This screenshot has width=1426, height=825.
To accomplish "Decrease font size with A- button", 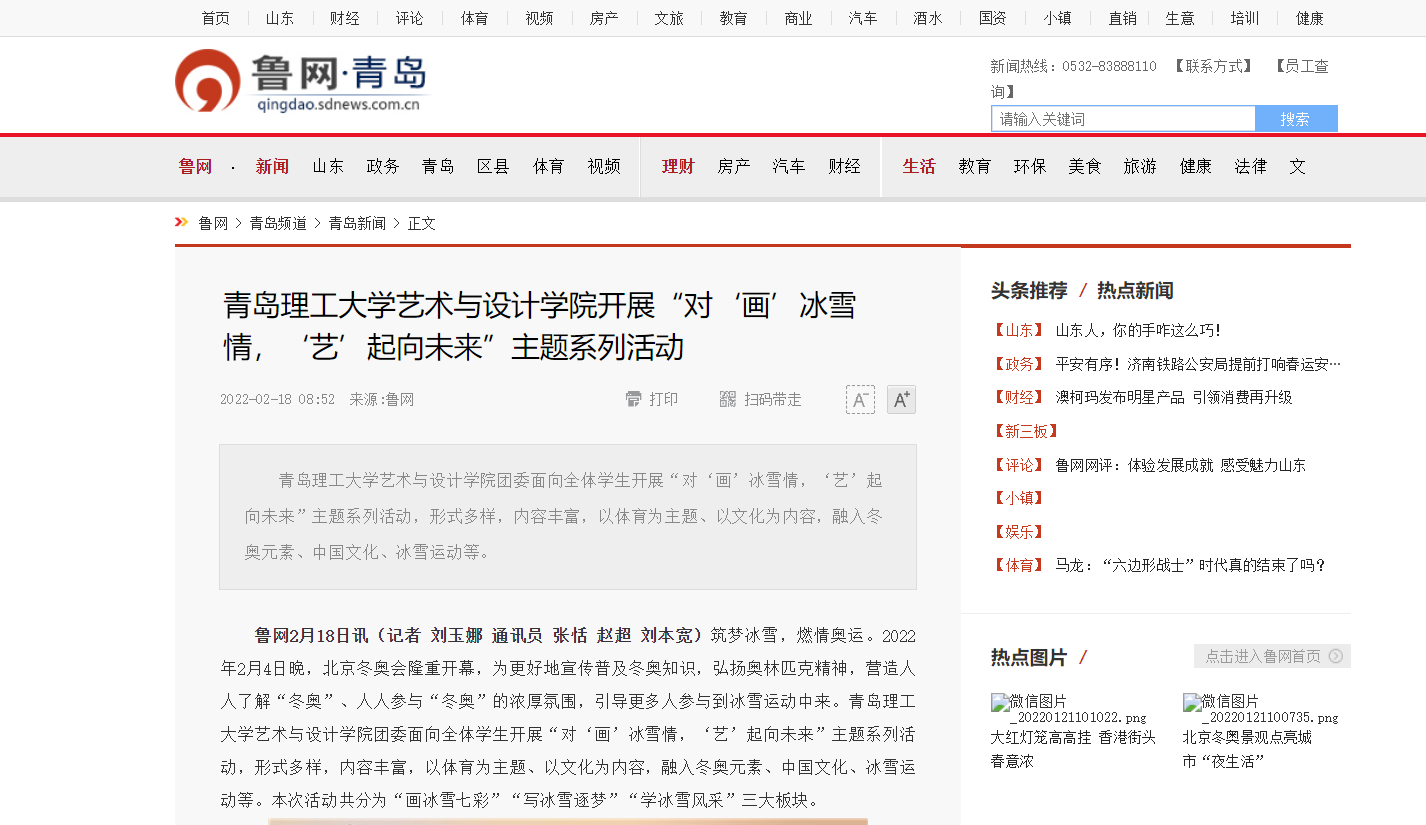I will (860, 400).
